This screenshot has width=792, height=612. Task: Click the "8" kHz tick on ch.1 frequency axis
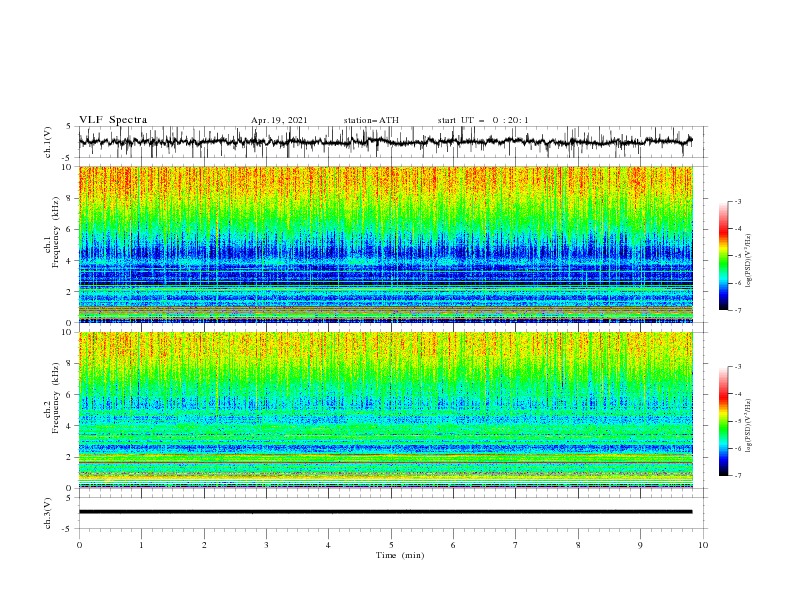pyautogui.click(x=71, y=198)
